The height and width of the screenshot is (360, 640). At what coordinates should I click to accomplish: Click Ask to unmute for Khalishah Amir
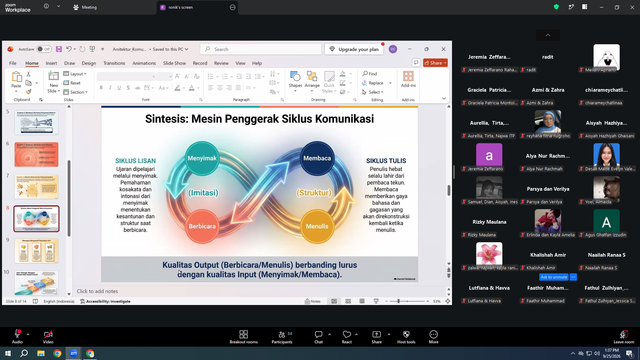pos(553,277)
